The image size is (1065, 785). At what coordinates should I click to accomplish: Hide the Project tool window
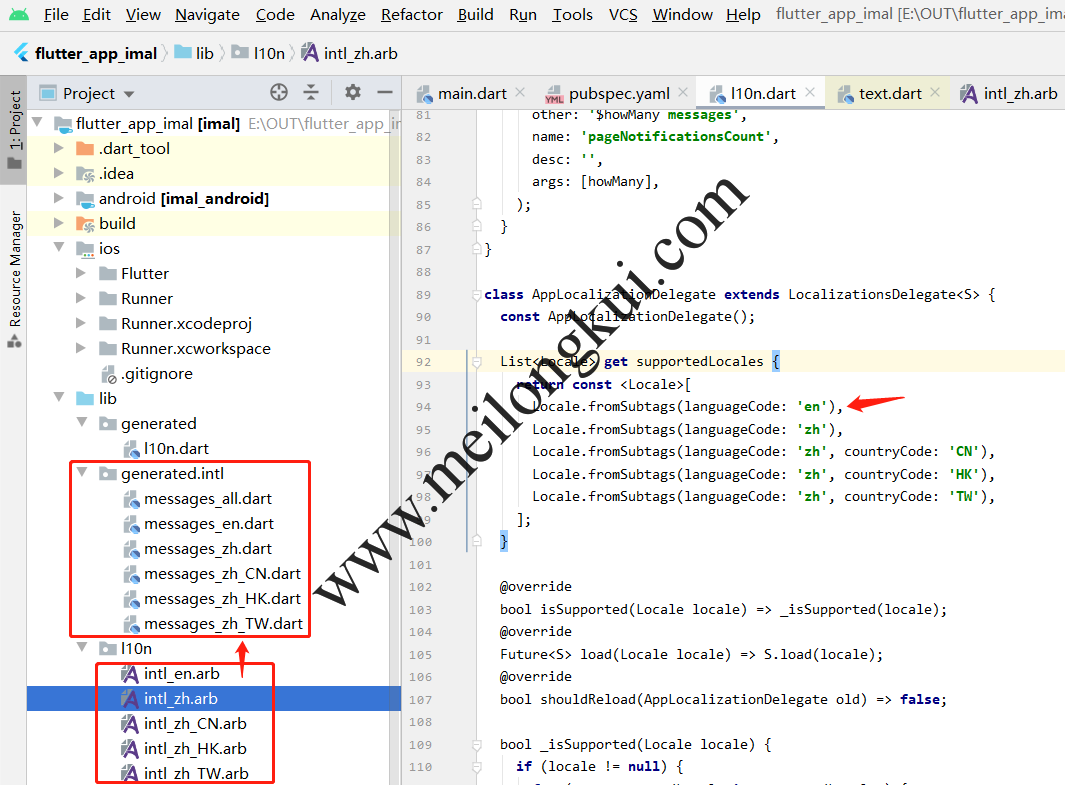385,92
